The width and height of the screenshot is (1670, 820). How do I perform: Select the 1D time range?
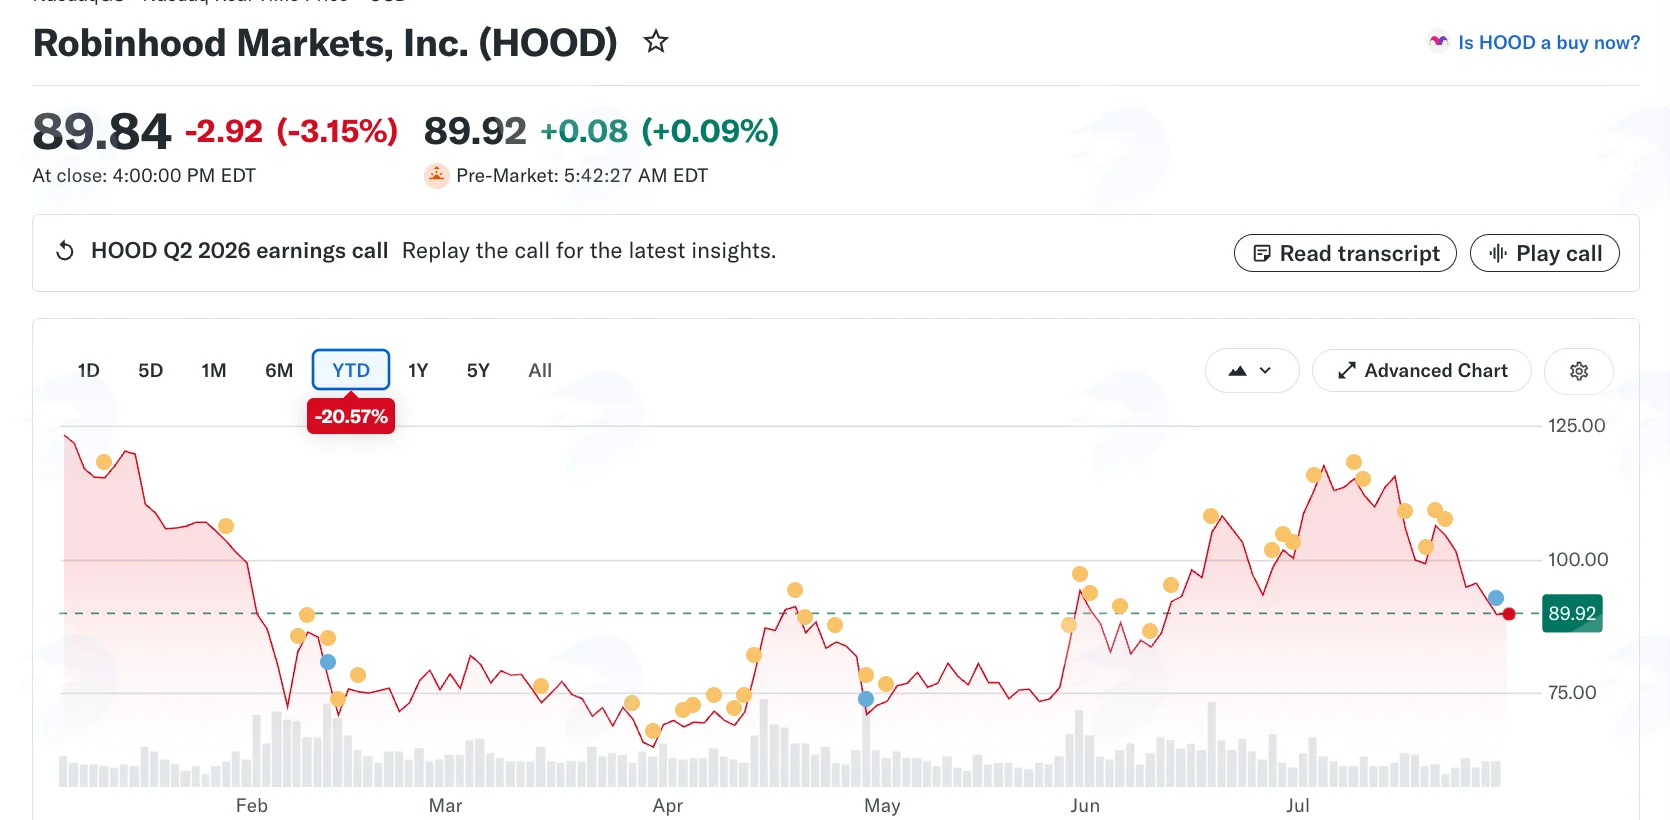[89, 371]
